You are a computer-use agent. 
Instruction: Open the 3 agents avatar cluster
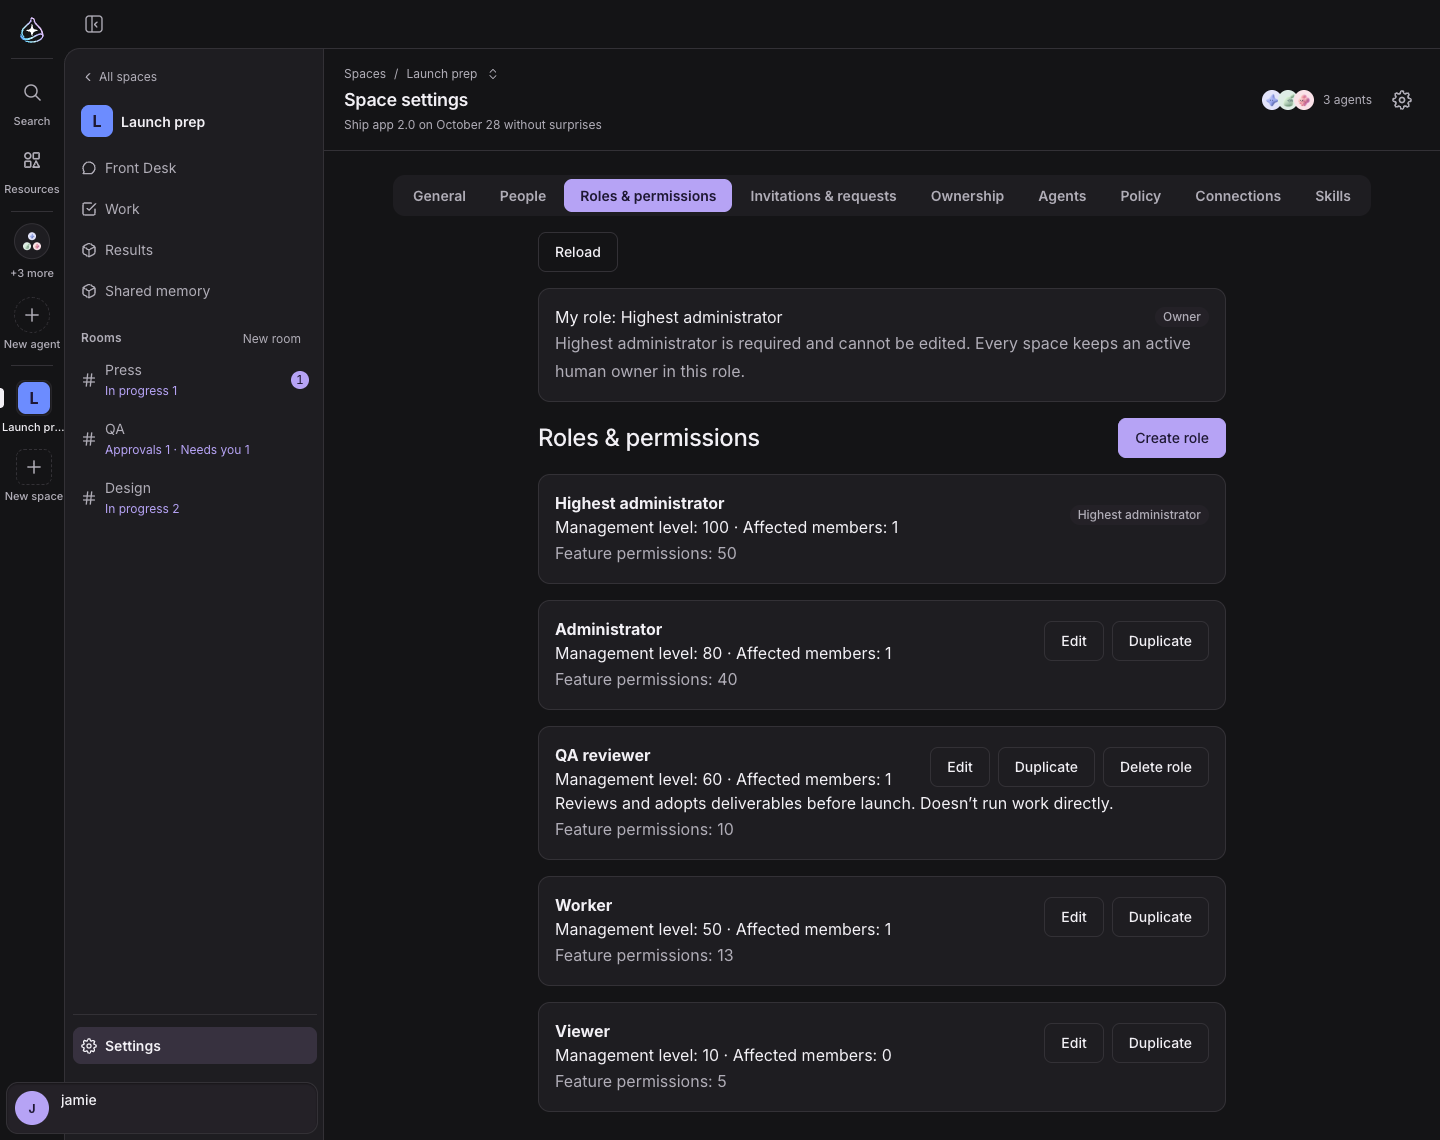point(1317,100)
